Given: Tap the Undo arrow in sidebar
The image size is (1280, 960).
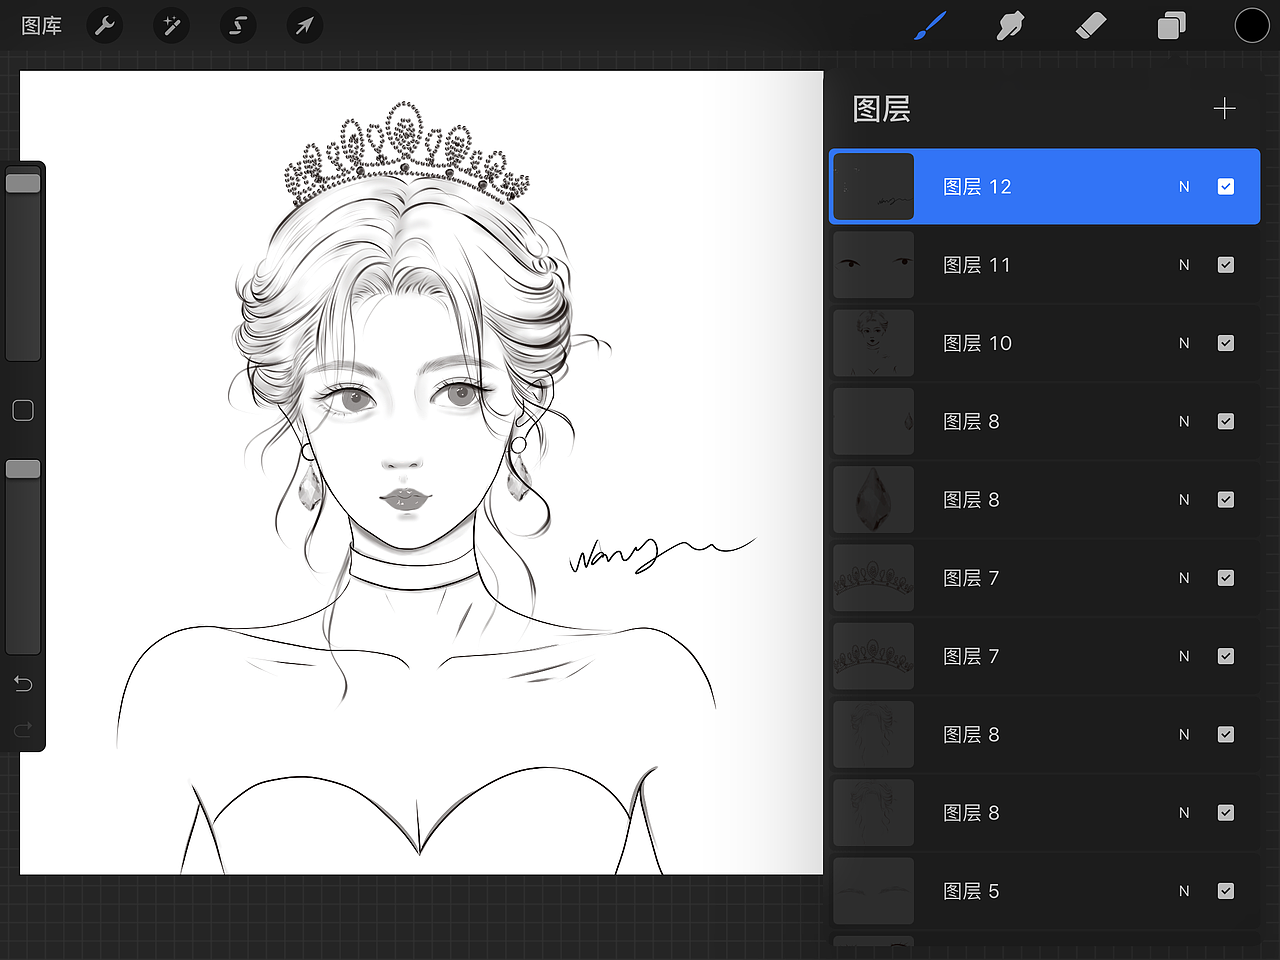Looking at the screenshot, I should pyautogui.click(x=23, y=683).
